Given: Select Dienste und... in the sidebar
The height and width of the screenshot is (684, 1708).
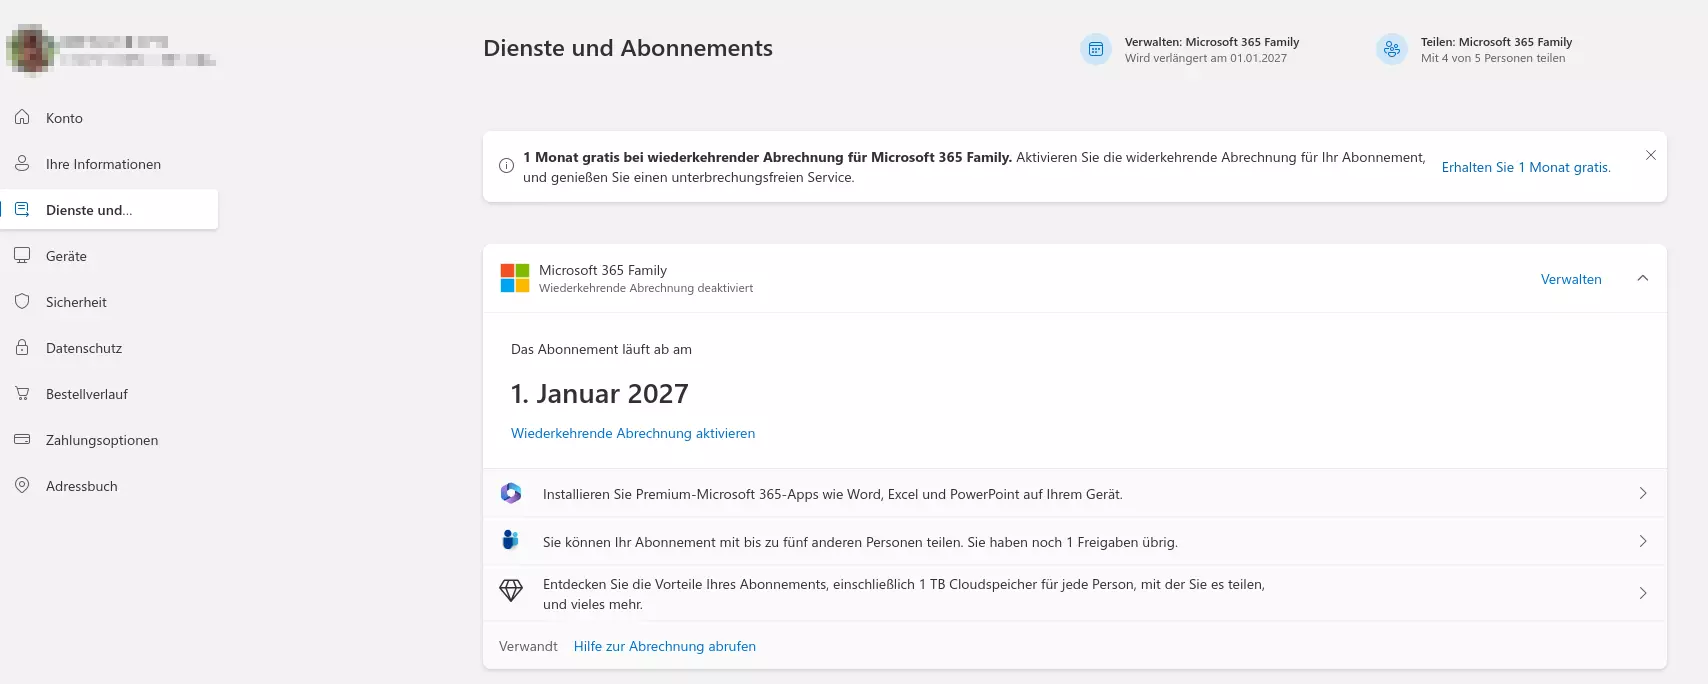Looking at the screenshot, I should tap(109, 210).
